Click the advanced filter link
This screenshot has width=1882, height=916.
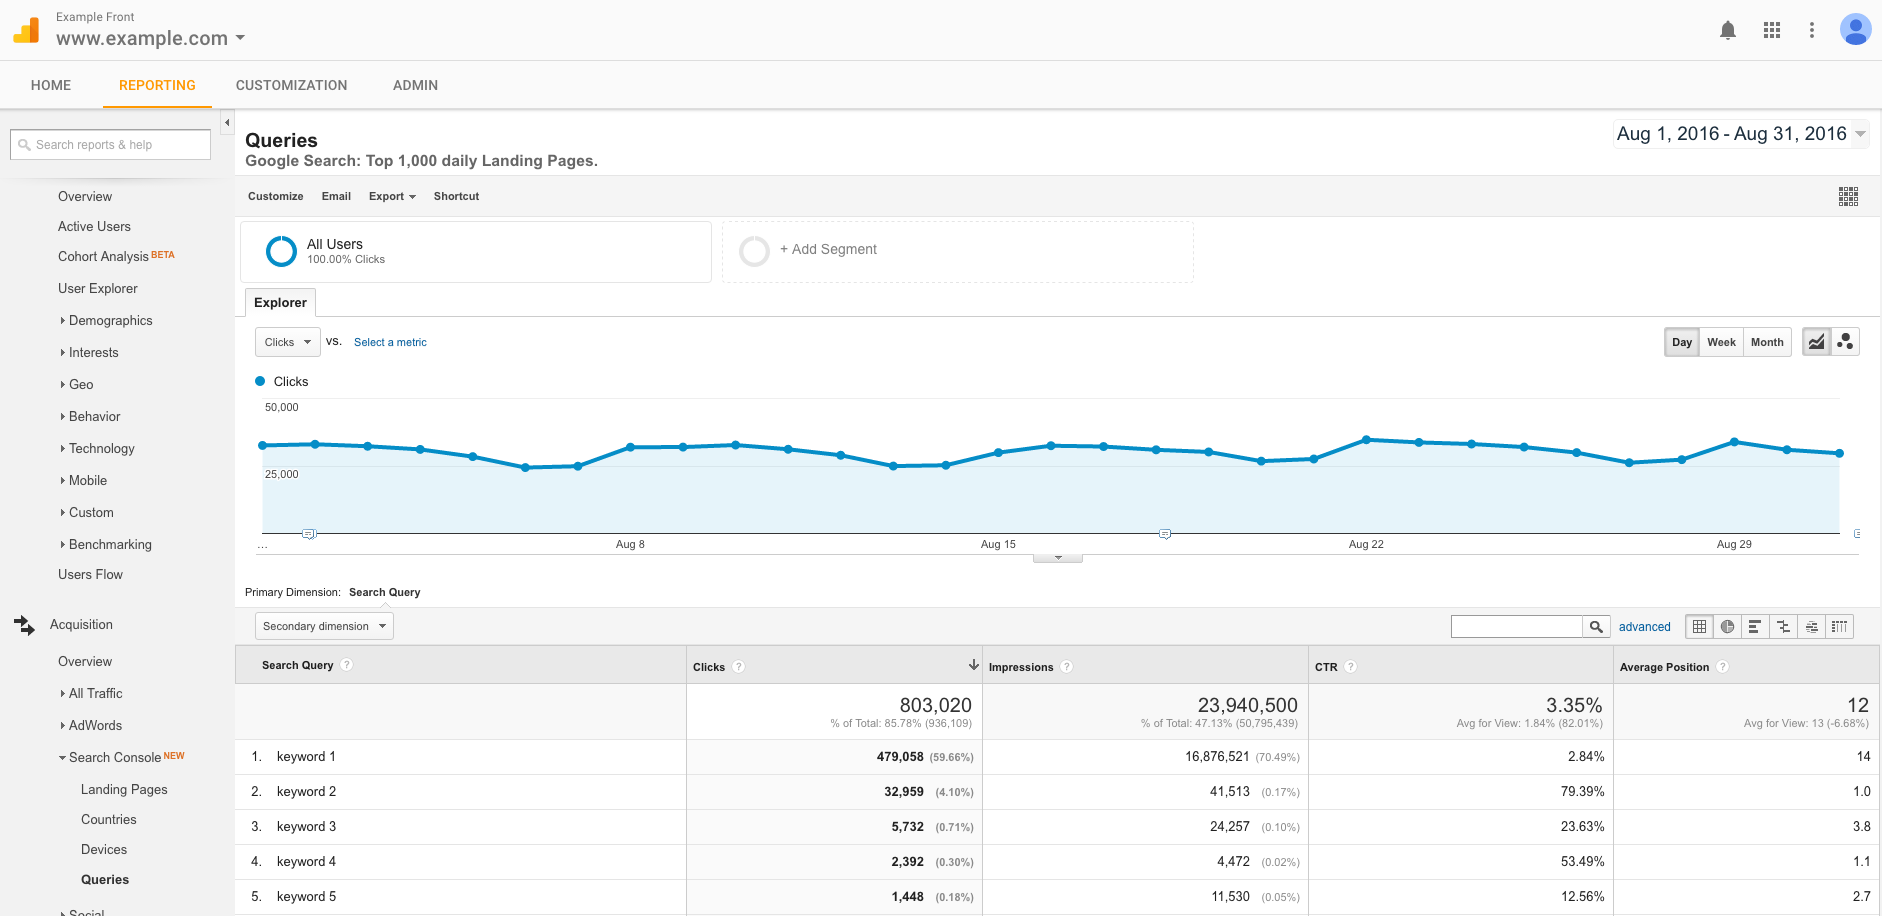1644,626
